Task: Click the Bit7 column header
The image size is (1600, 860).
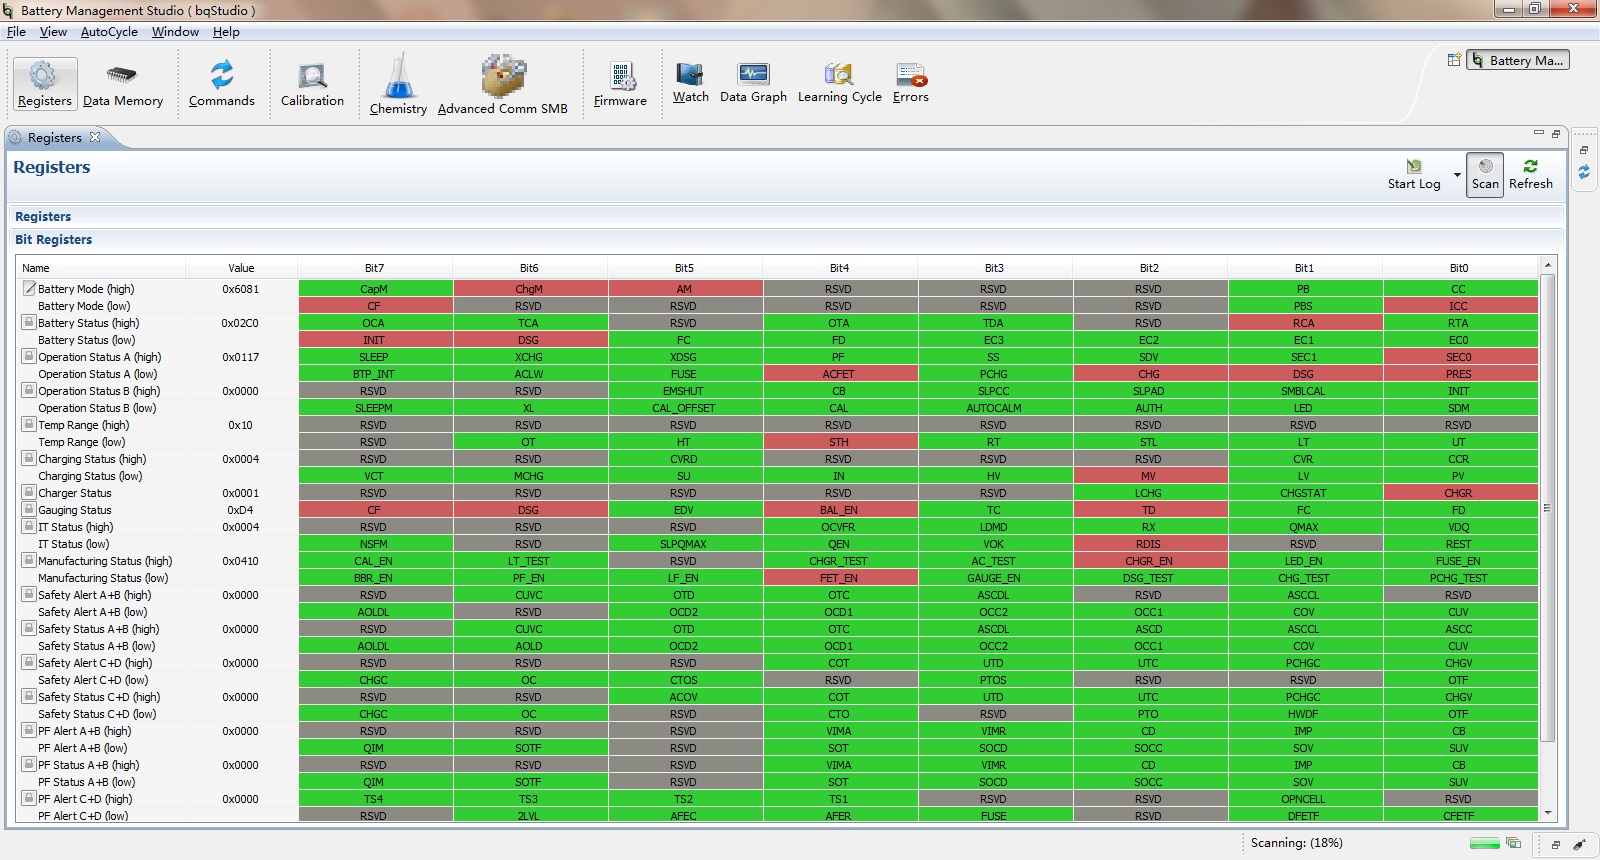Action: pyautogui.click(x=374, y=267)
